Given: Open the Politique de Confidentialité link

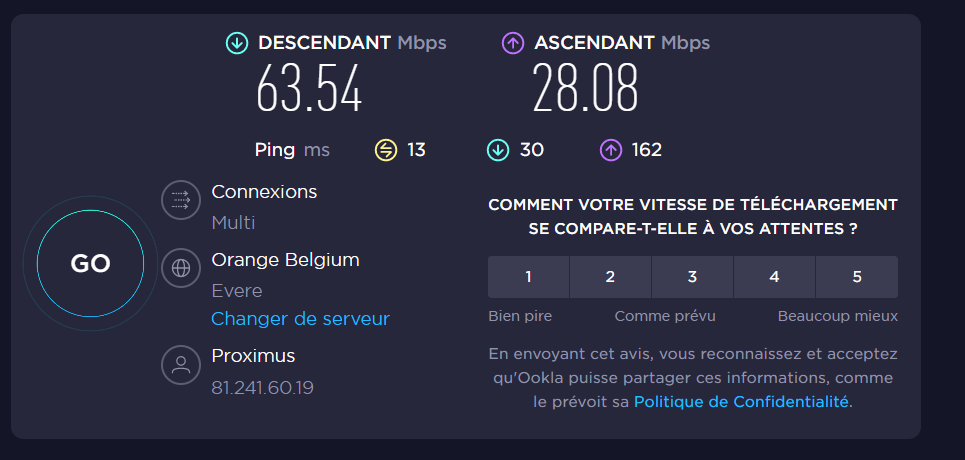Looking at the screenshot, I should [741, 402].
